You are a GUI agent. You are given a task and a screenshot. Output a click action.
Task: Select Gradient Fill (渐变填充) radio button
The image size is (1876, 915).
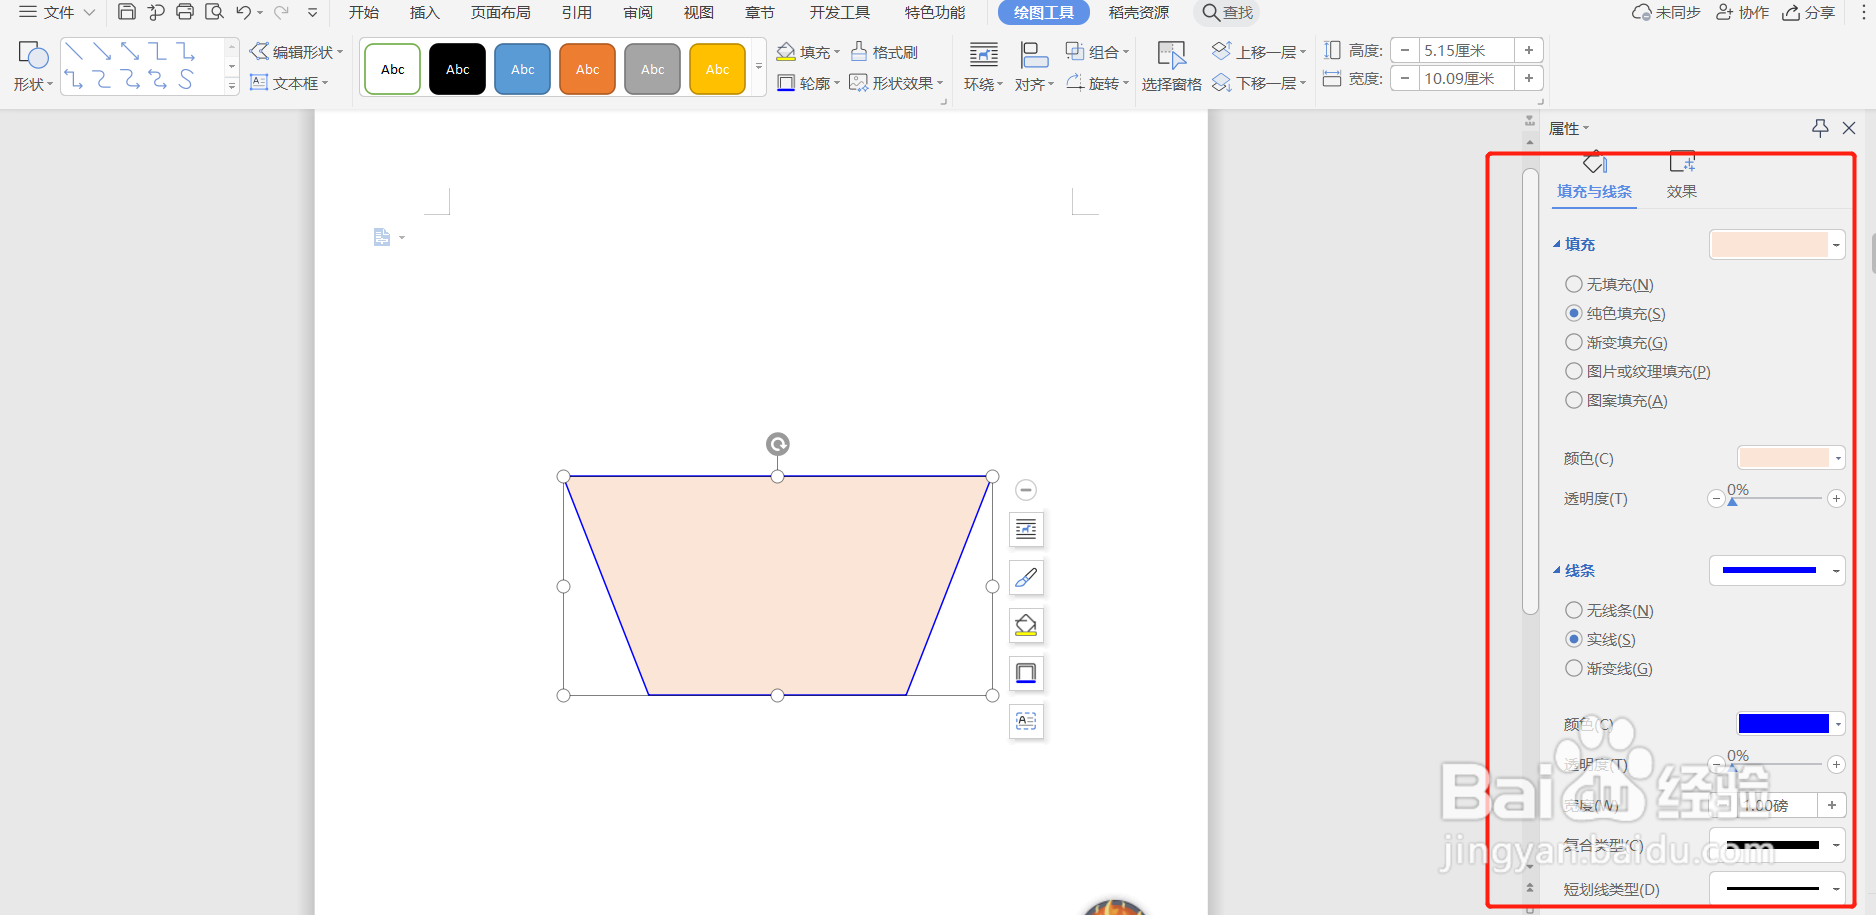coord(1574,342)
